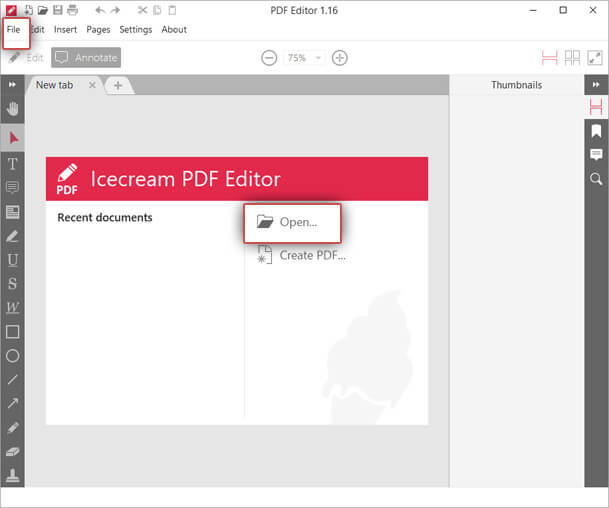Image resolution: width=609 pixels, height=508 pixels.
Task: Activate the Stamp tool
Action: click(x=13, y=475)
